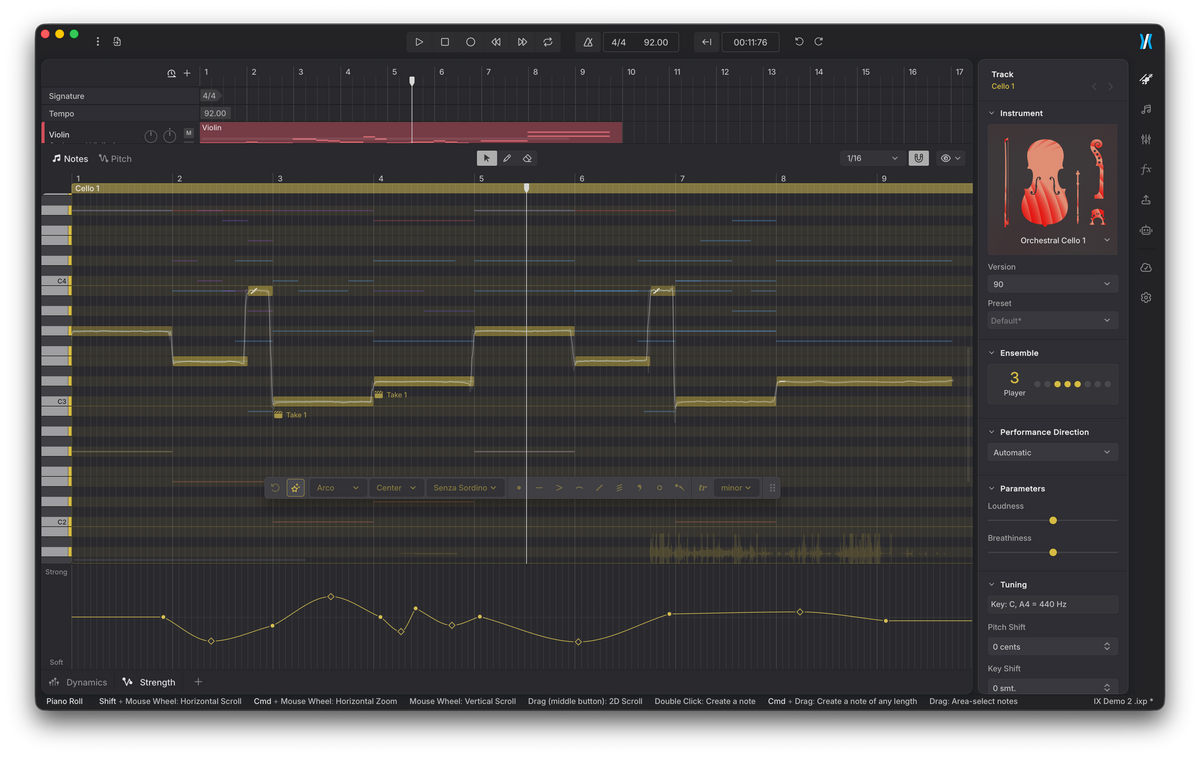Viewport: 1200px width, 757px height.
Task: Select the eraser tool
Action: [528, 158]
